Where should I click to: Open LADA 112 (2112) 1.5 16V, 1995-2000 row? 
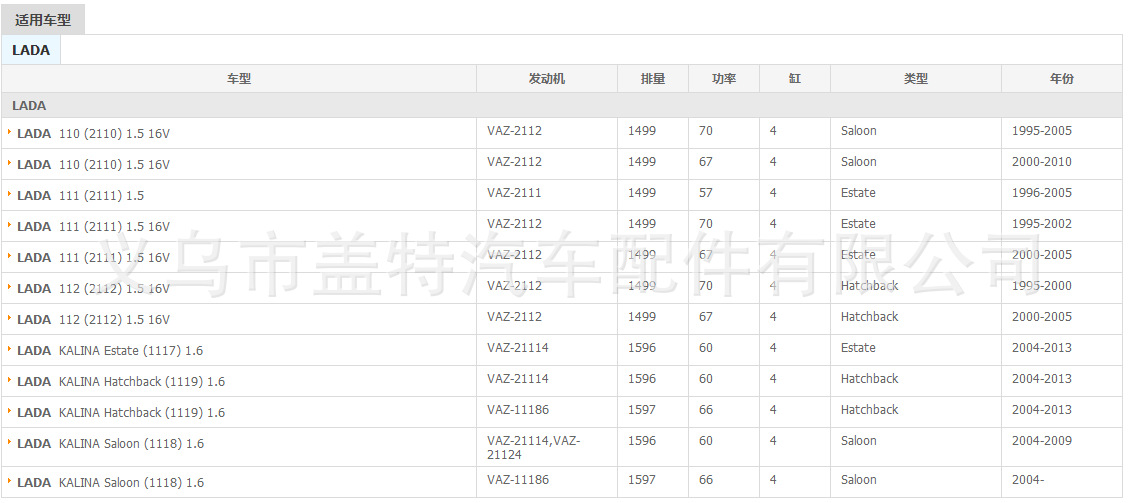93,288
